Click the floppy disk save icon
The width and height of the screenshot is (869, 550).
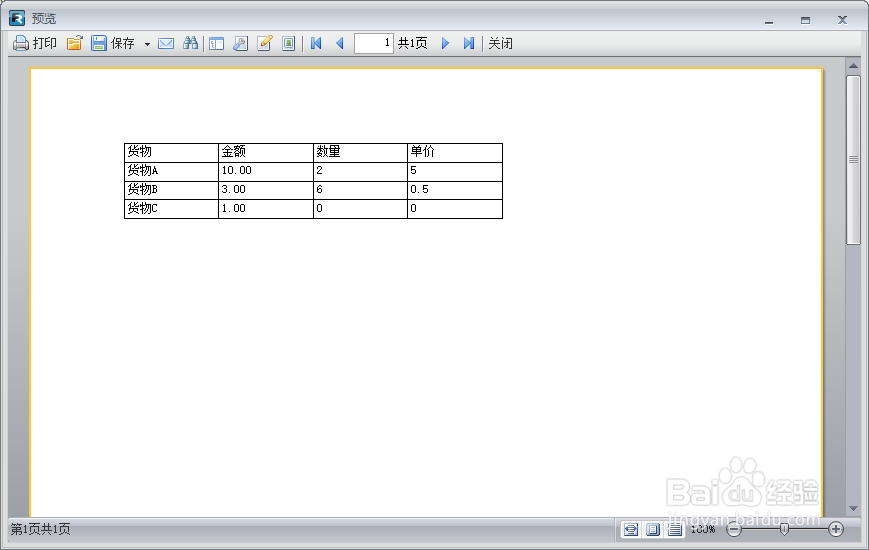tap(99, 43)
